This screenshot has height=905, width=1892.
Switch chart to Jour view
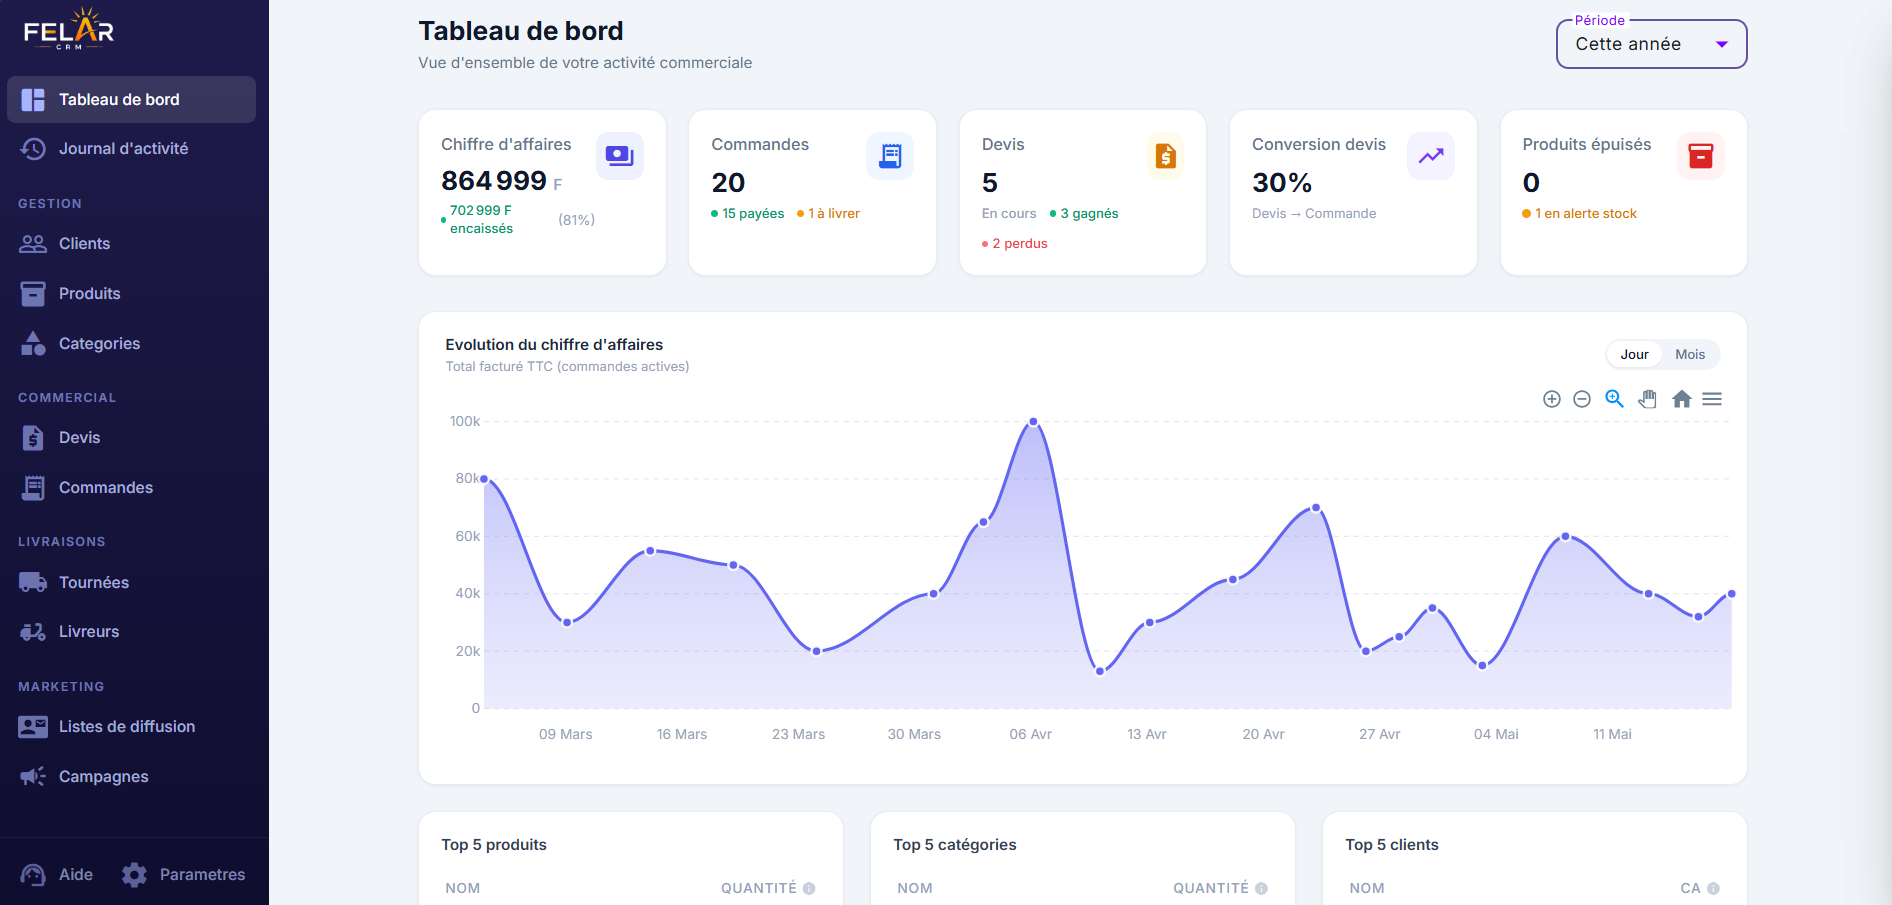click(1634, 355)
